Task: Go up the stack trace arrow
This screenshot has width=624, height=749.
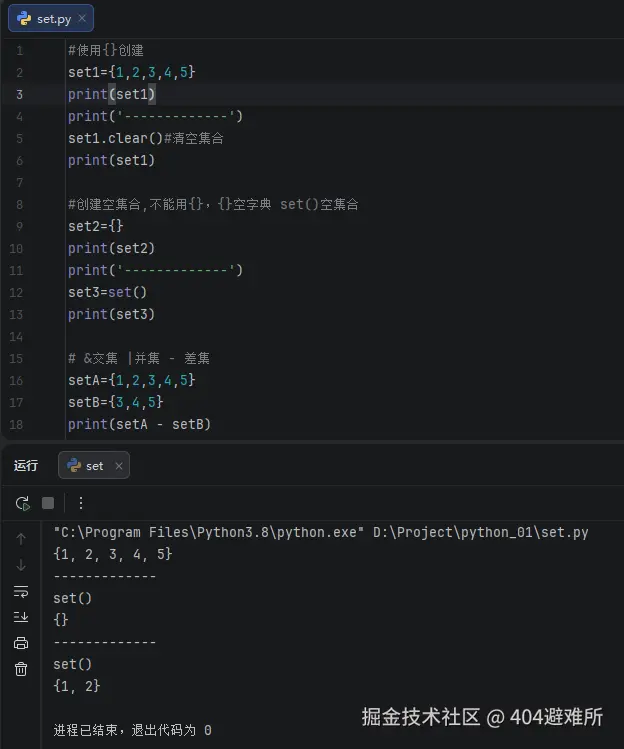Action: 21,539
